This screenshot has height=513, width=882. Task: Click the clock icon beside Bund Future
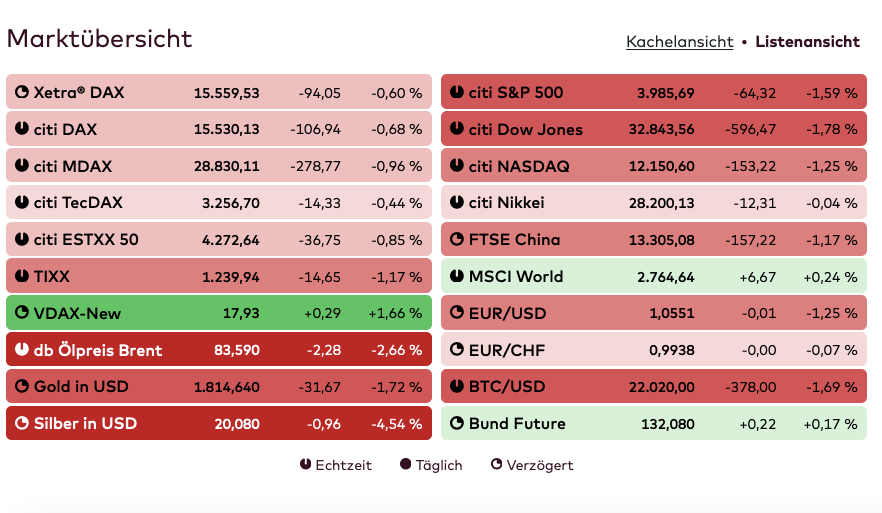click(457, 424)
